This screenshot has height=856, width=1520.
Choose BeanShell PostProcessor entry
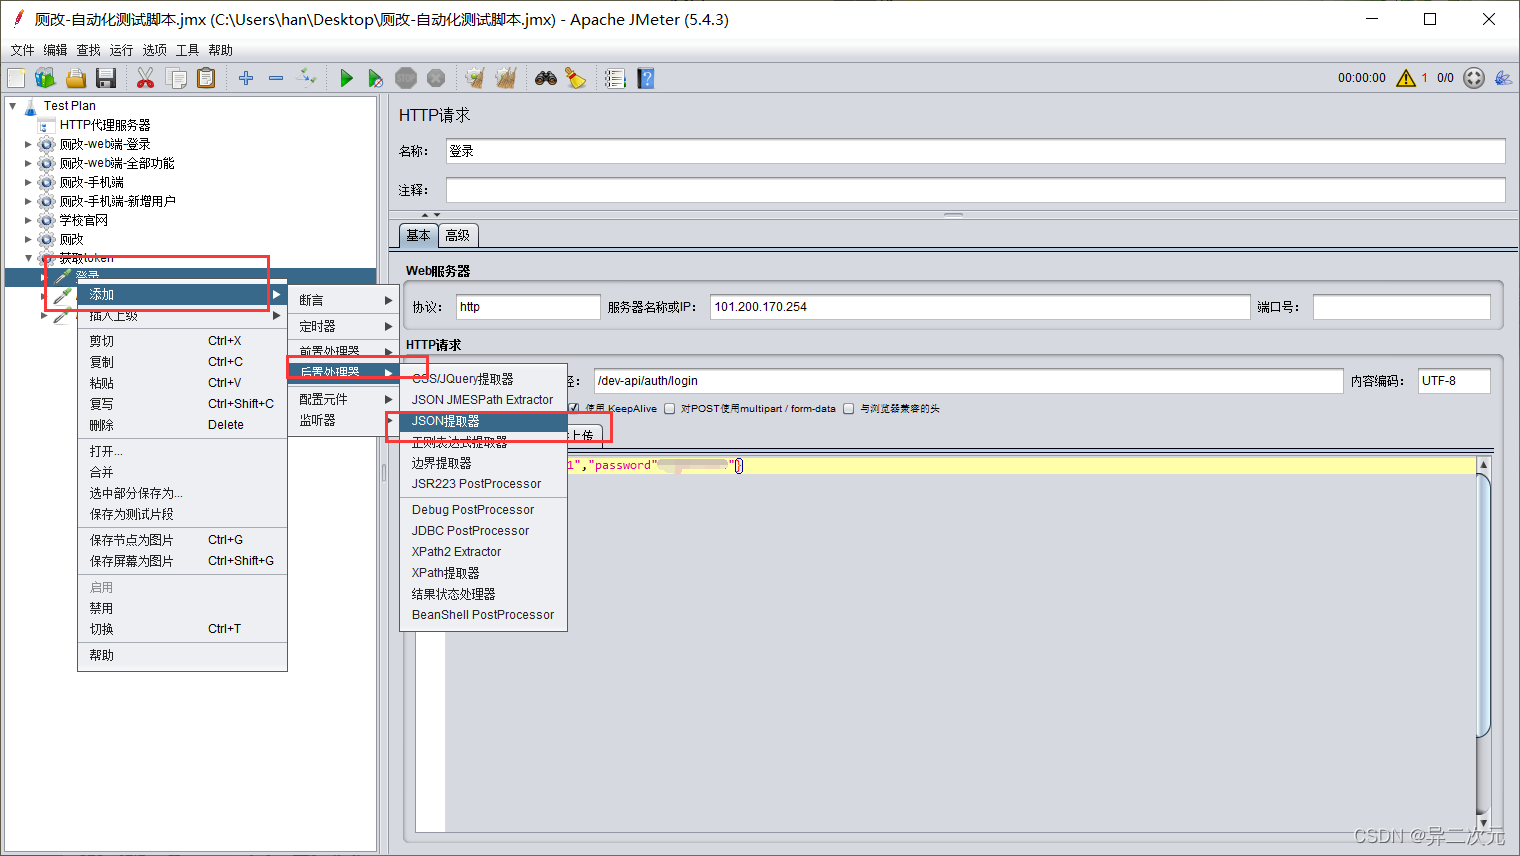tap(483, 615)
